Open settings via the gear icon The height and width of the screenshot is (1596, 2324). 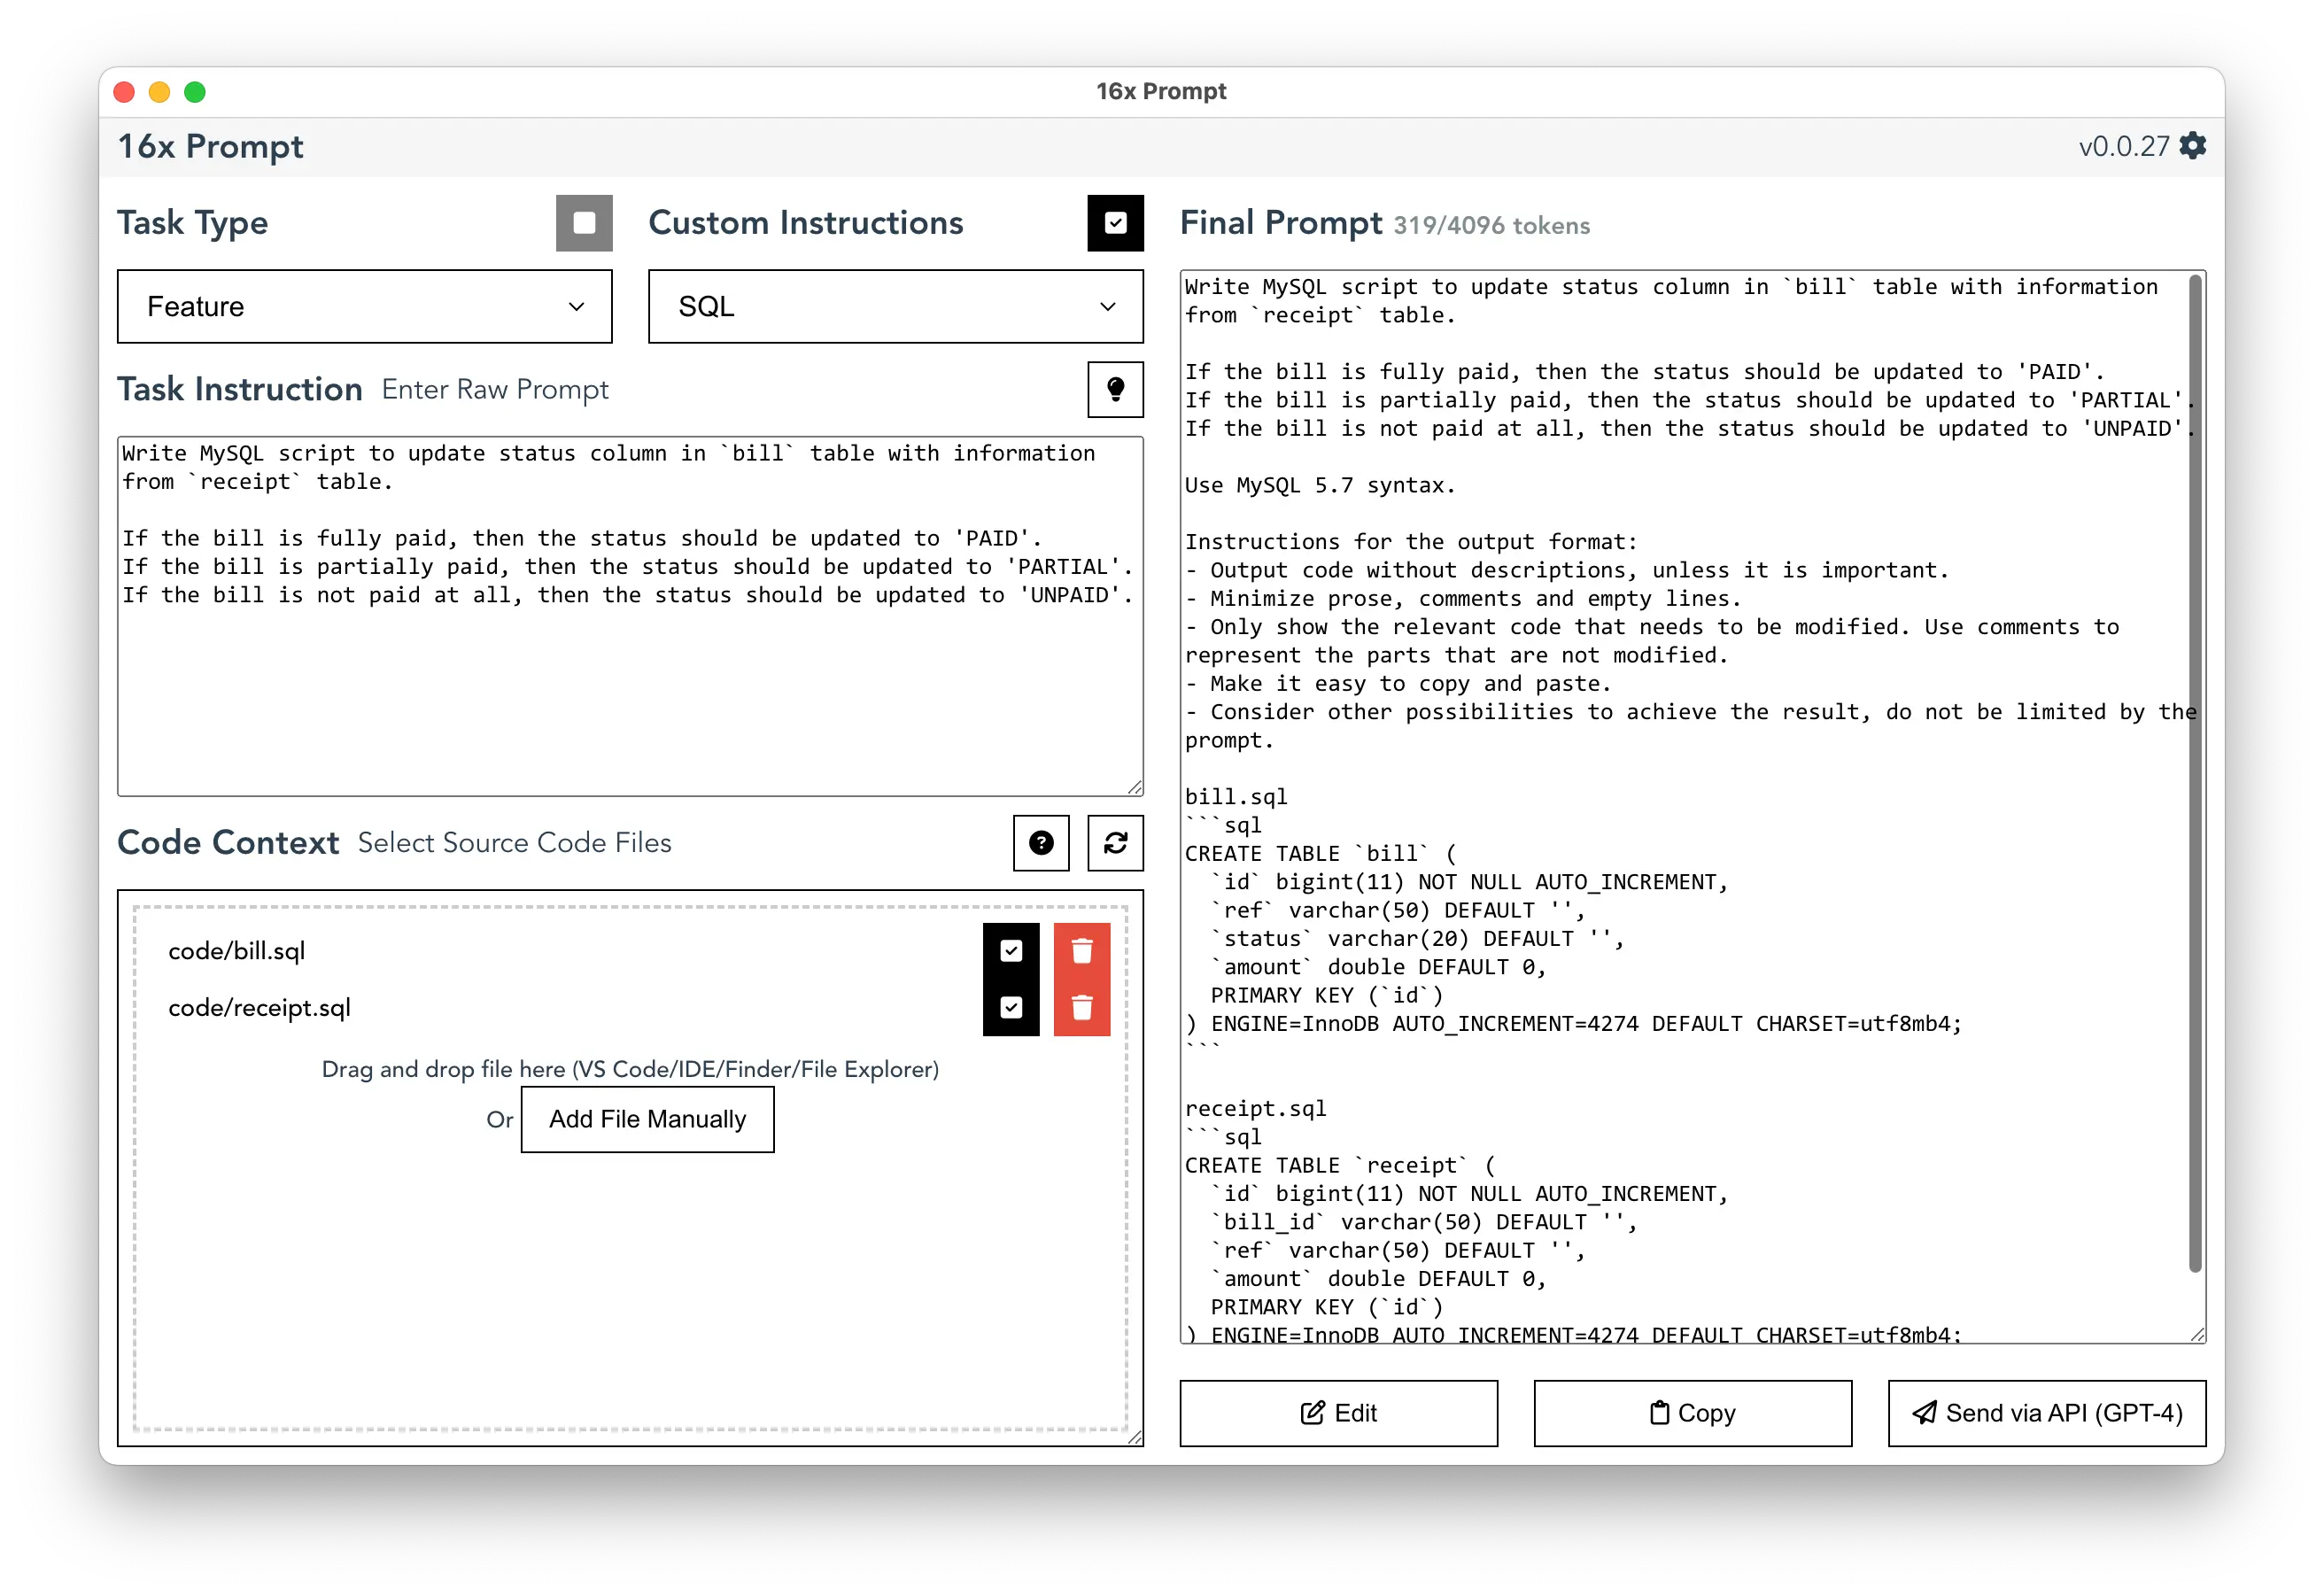tap(2192, 146)
